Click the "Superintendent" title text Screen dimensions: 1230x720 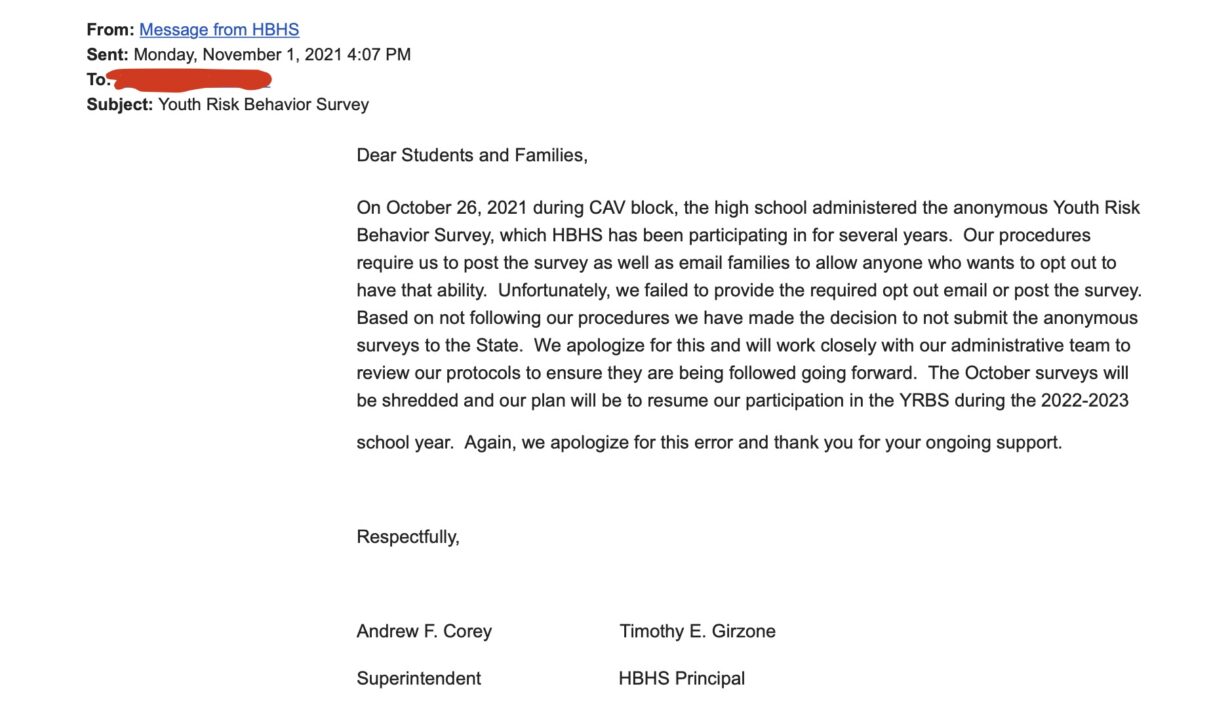click(419, 678)
